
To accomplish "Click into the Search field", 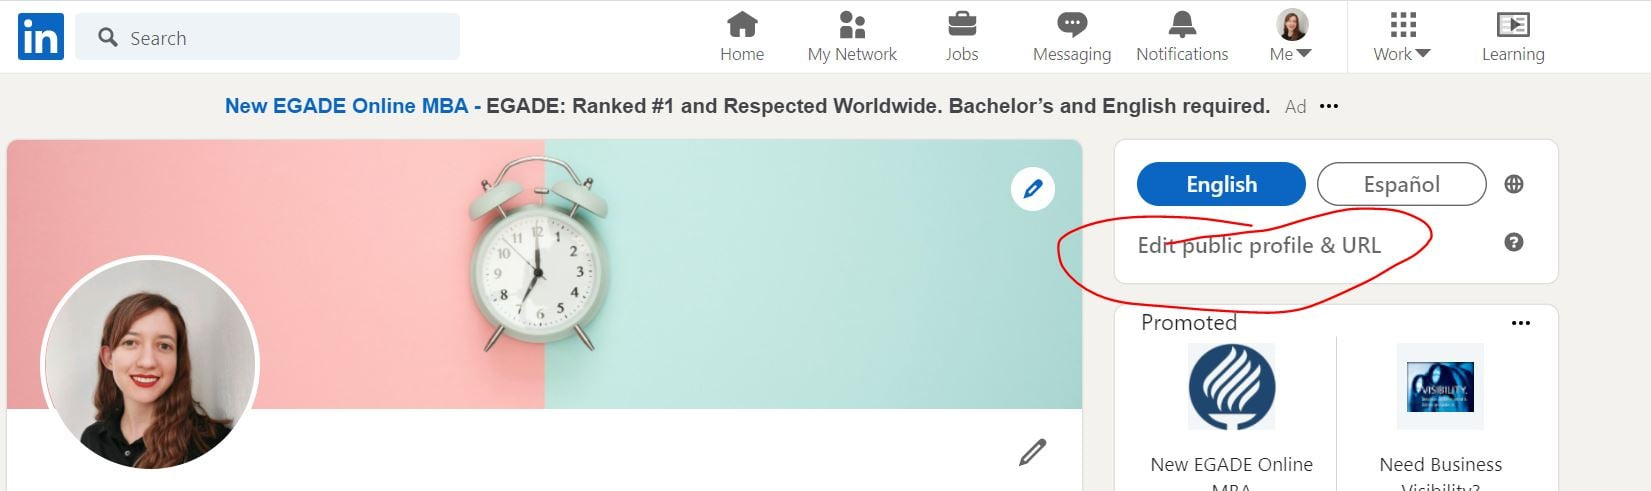I will (x=267, y=37).
